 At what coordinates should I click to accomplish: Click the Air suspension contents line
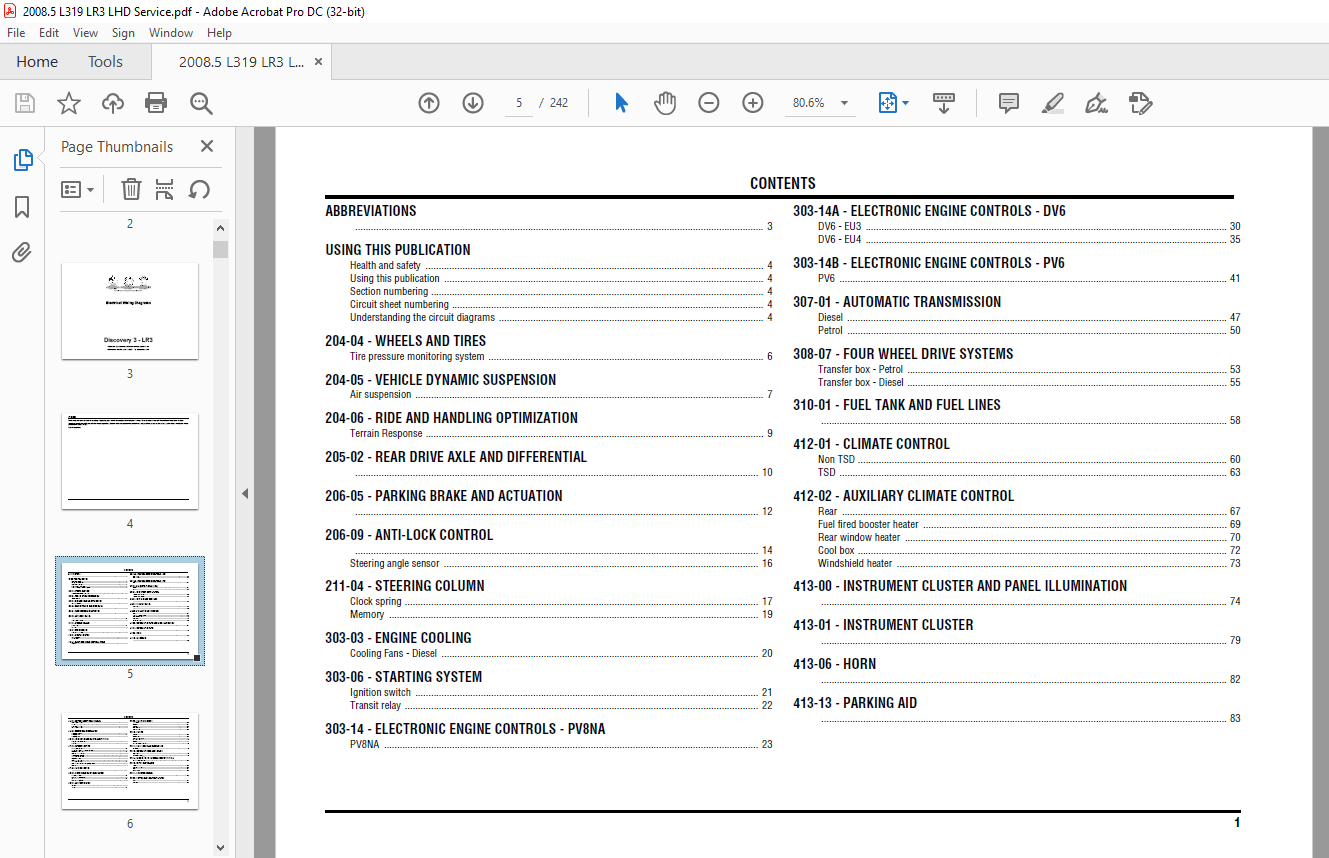[561, 395]
